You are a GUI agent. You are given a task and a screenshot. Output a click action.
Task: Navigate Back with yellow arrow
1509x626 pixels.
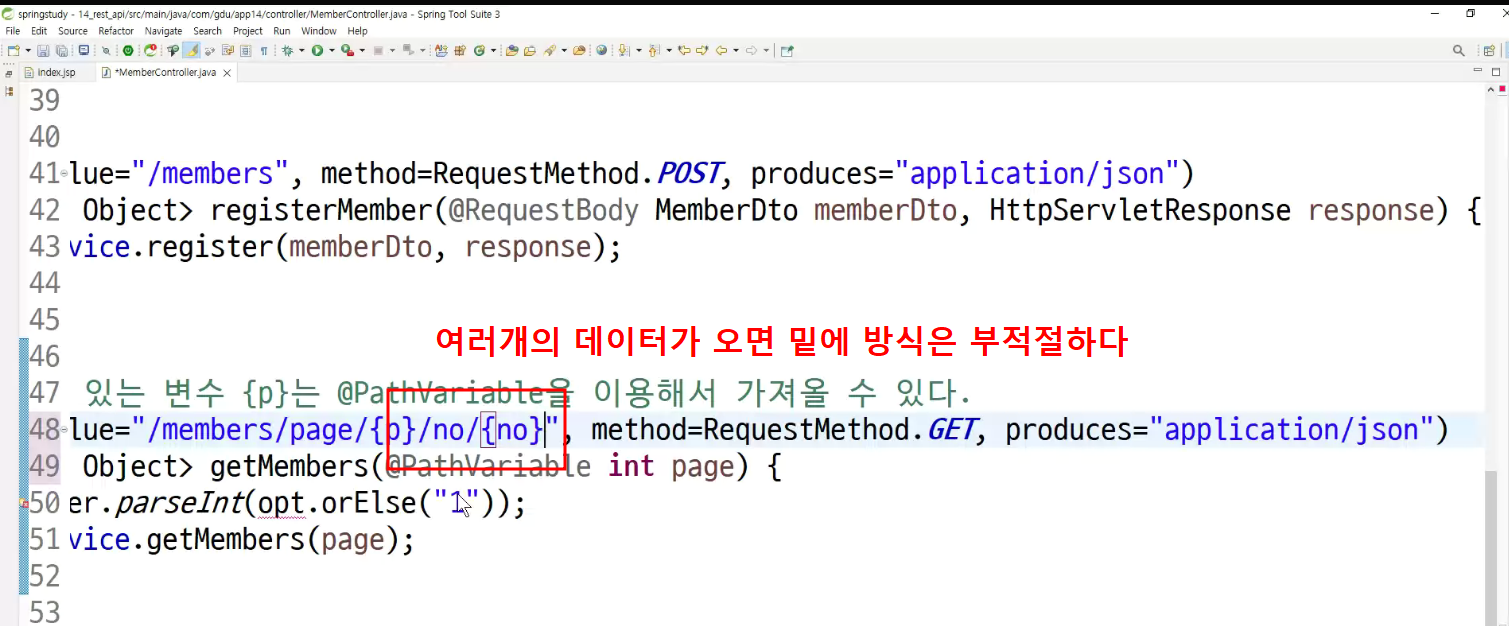(721, 50)
